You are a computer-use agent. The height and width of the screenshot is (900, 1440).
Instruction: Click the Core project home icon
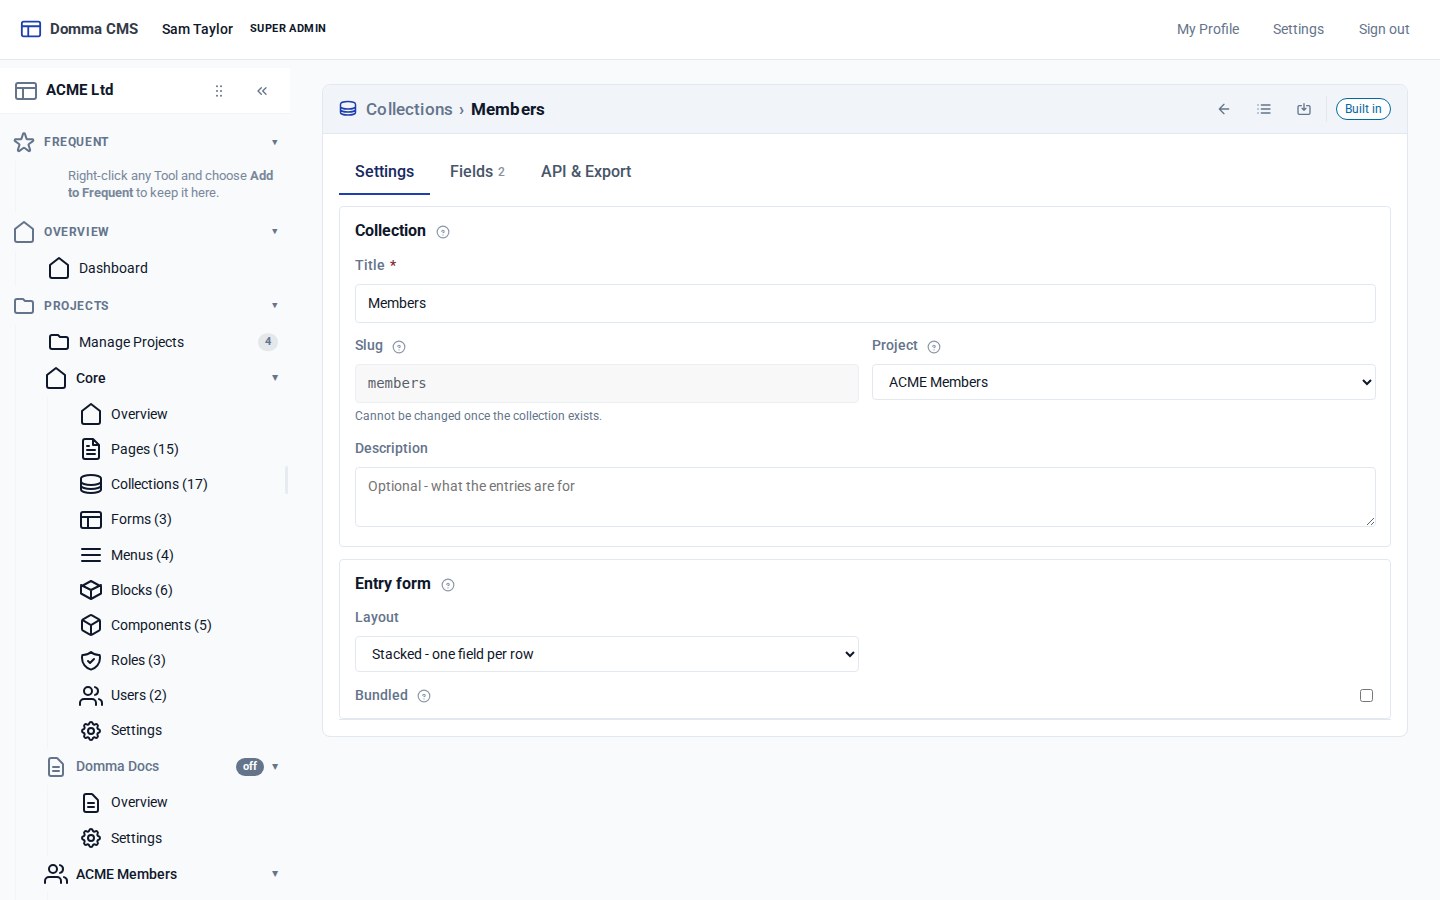click(x=56, y=378)
